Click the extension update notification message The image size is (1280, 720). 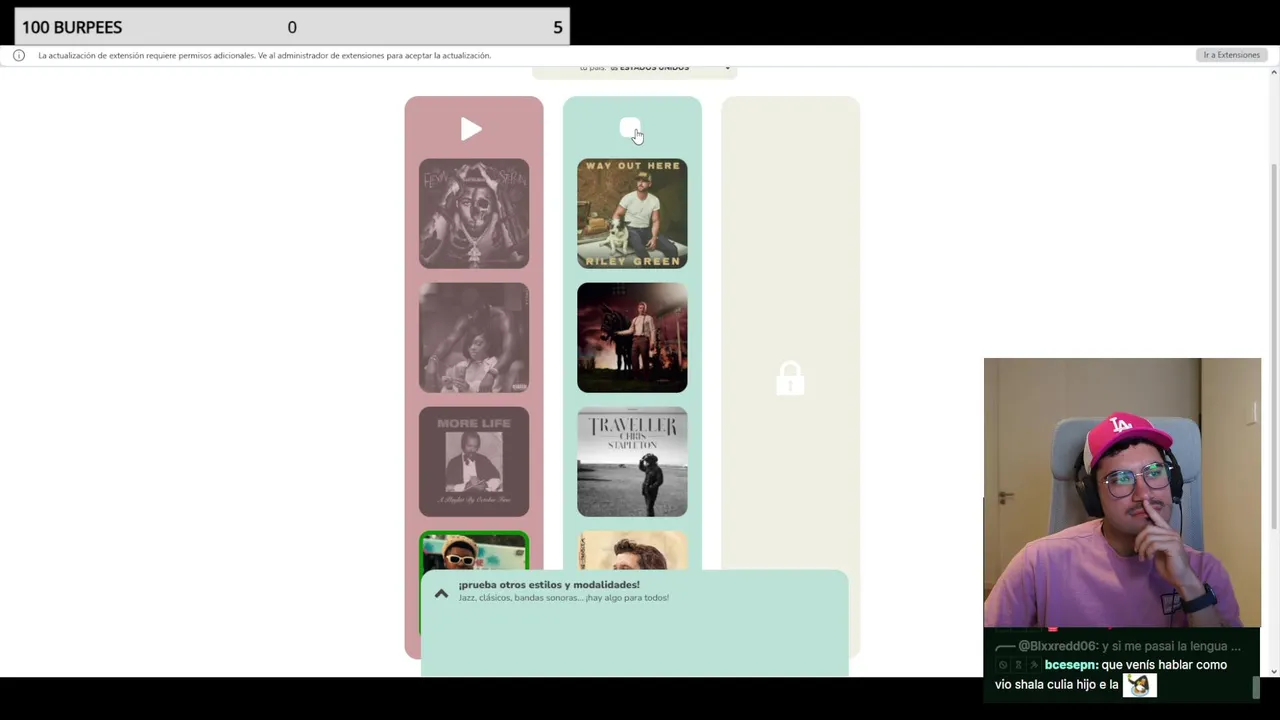click(x=264, y=56)
